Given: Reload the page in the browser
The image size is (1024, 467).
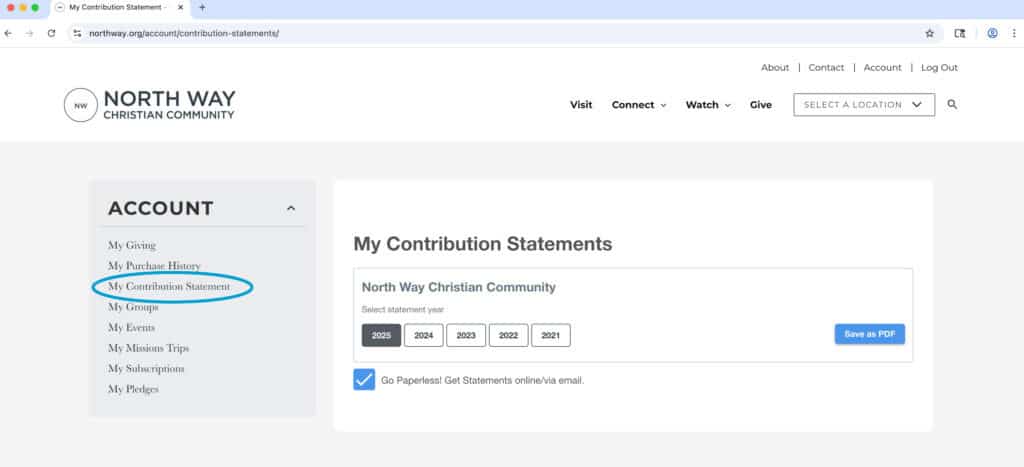Looking at the screenshot, I should click(x=51, y=33).
